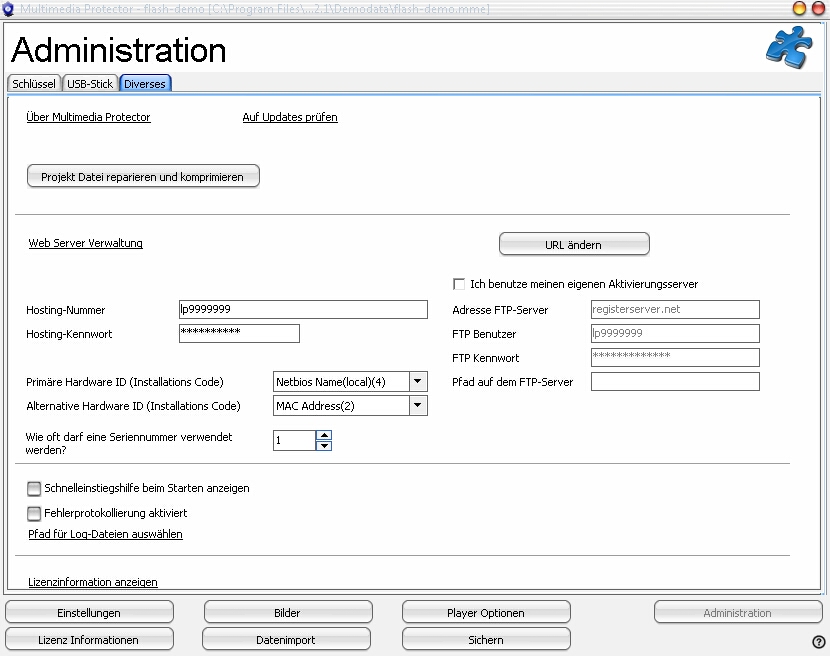This screenshot has width=830, height=656.
Task: Open Über Multimedia Protector link
Action: [88, 117]
